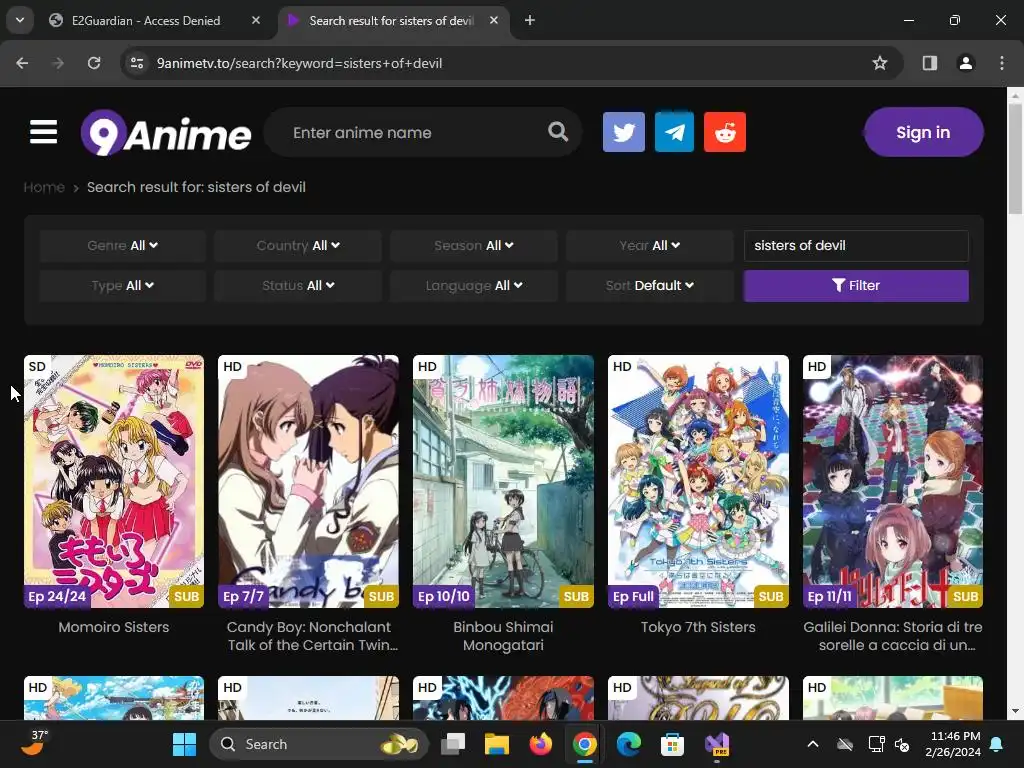
Task: Expand the Sort Default dropdown
Action: [650, 285]
